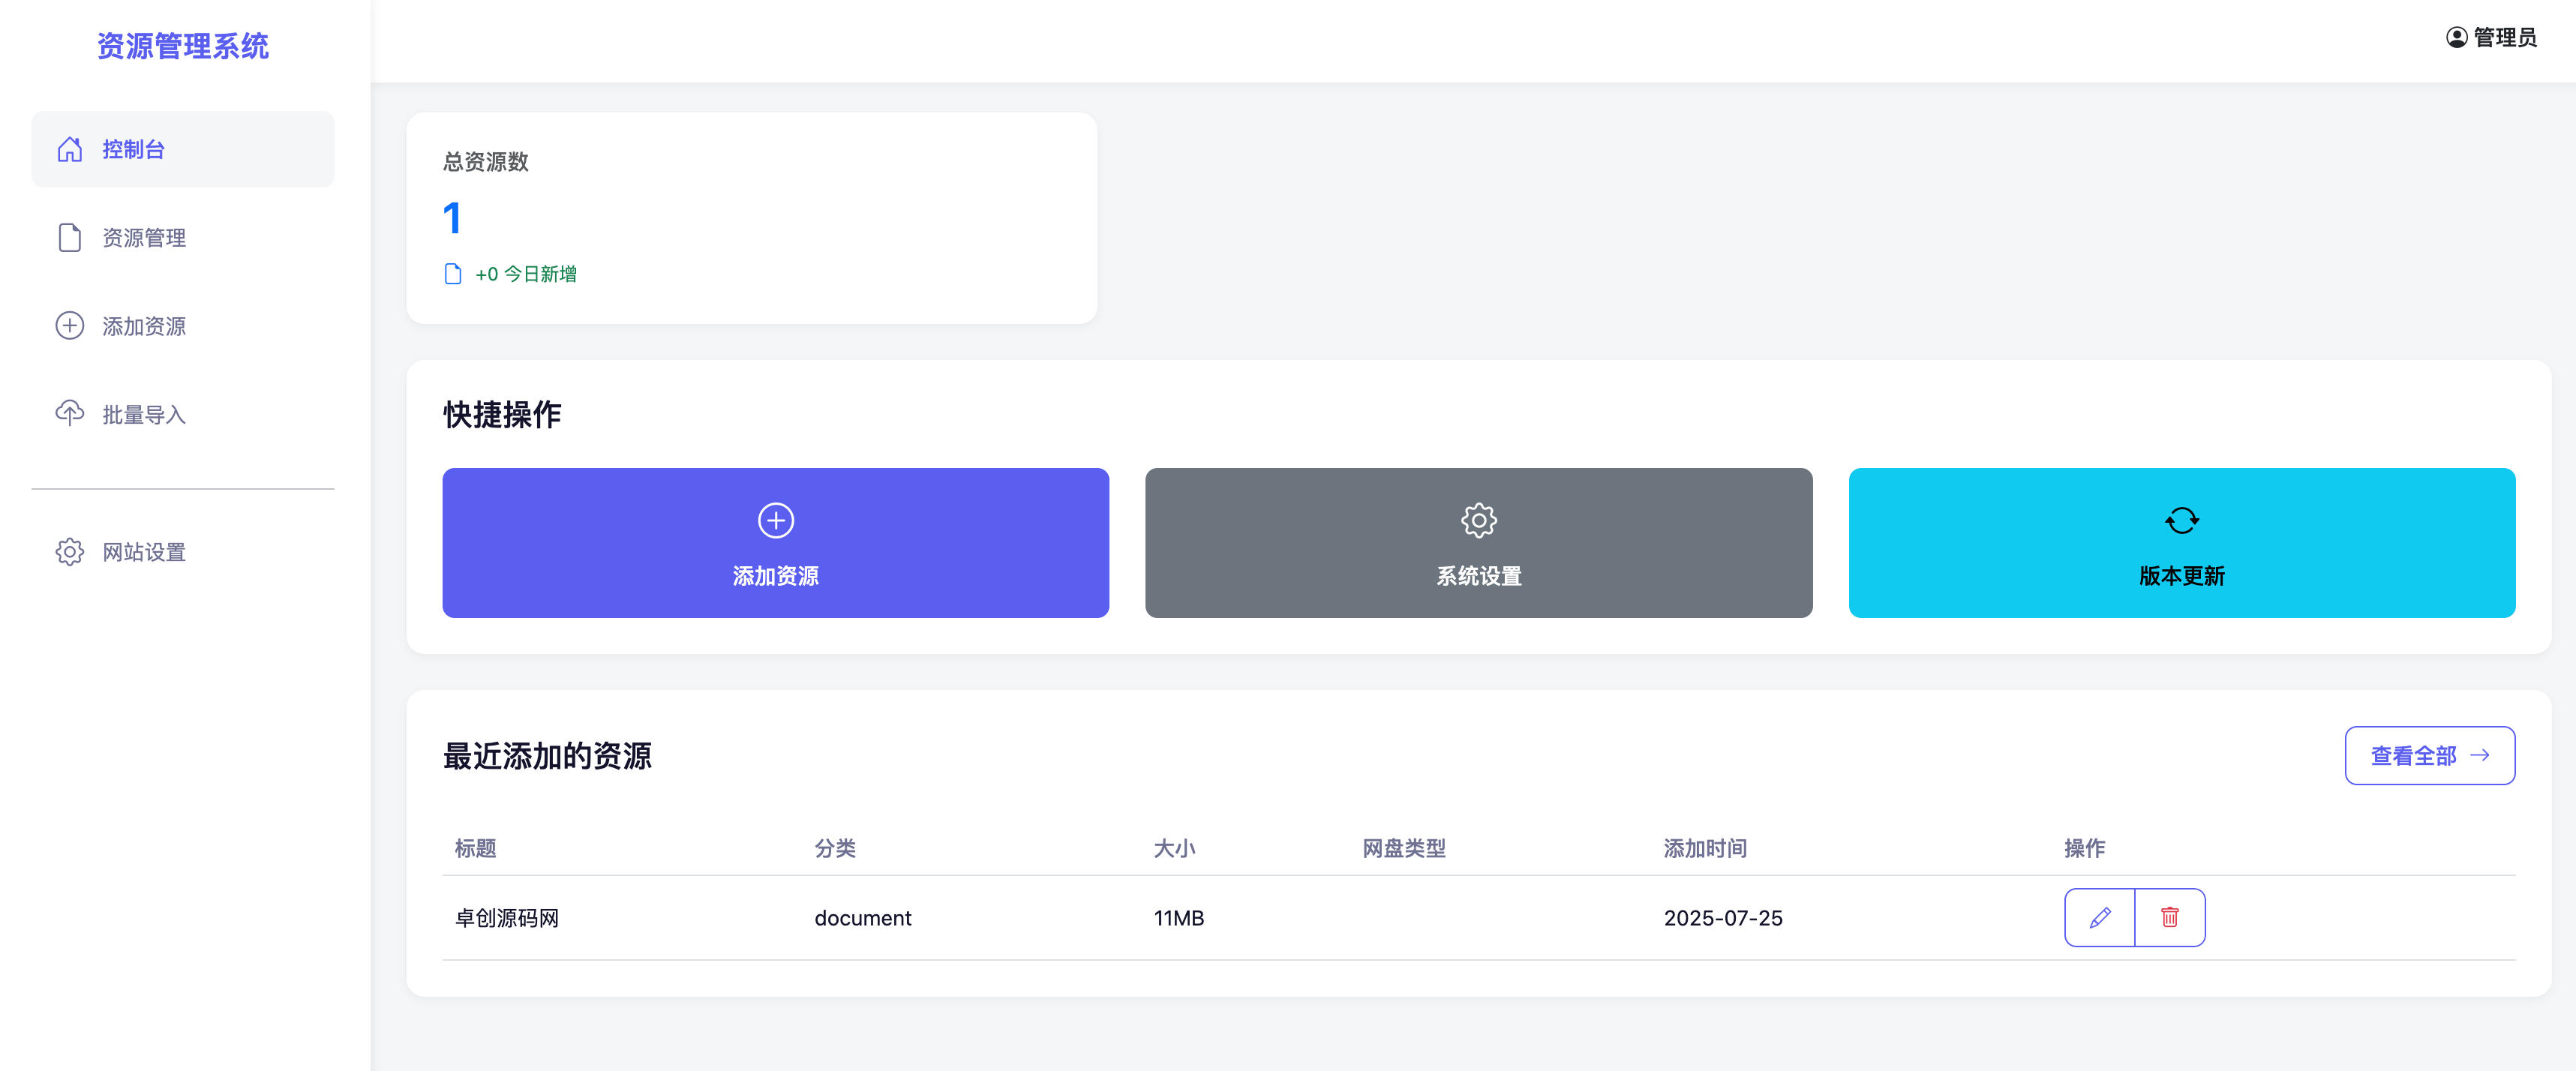Screen dimensions: 2576x1071
Task: Click the plus-circle icon in the blue 添加资源 card
Action: click(x=775, y=520)
